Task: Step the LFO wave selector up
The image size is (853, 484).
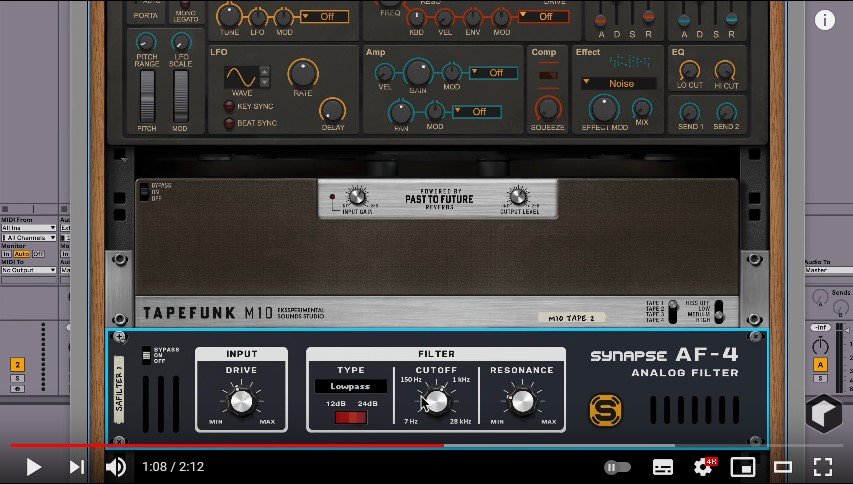Action: point(265,71)
